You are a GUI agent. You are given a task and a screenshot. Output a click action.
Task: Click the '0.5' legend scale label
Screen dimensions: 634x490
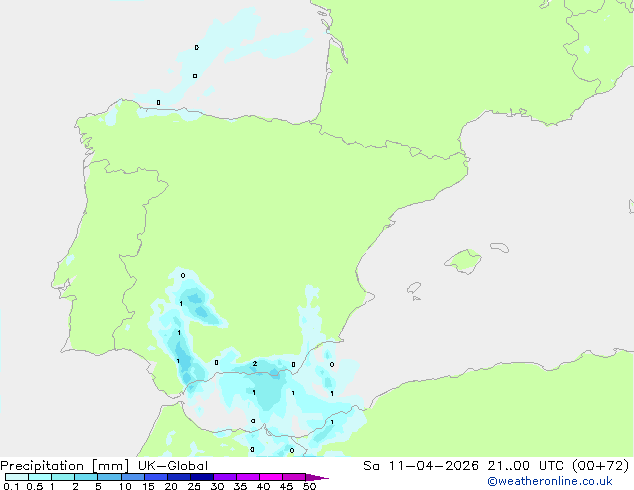pos(35,486)
